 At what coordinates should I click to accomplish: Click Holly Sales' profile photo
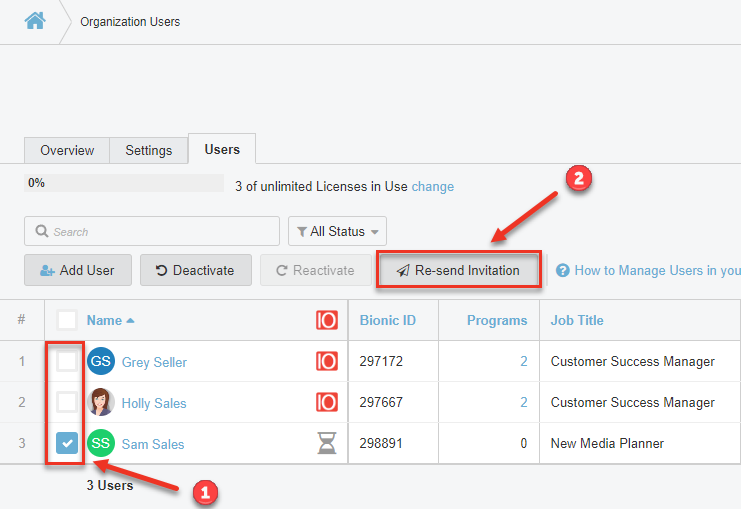(x=101, y=403)
